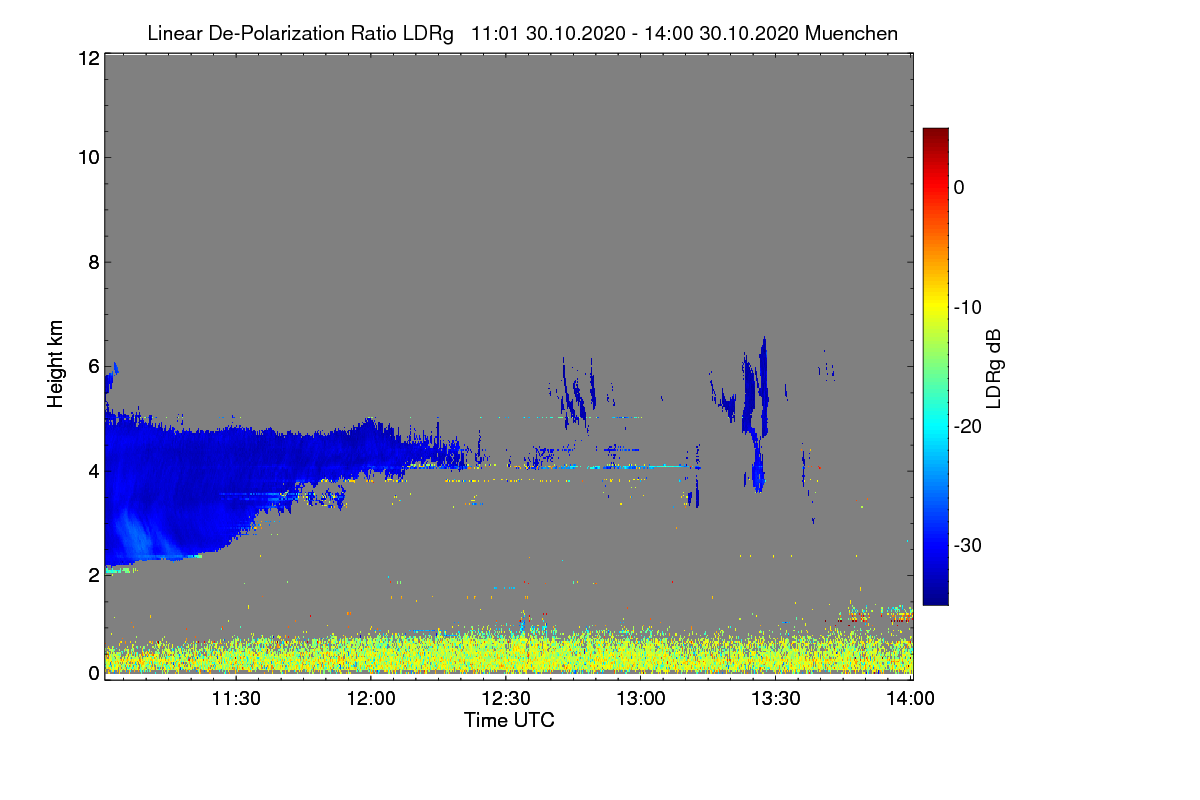Click the height axis tick label '2'
The height and width of the screenshot is (800, 1200).
tap(93, 575)
